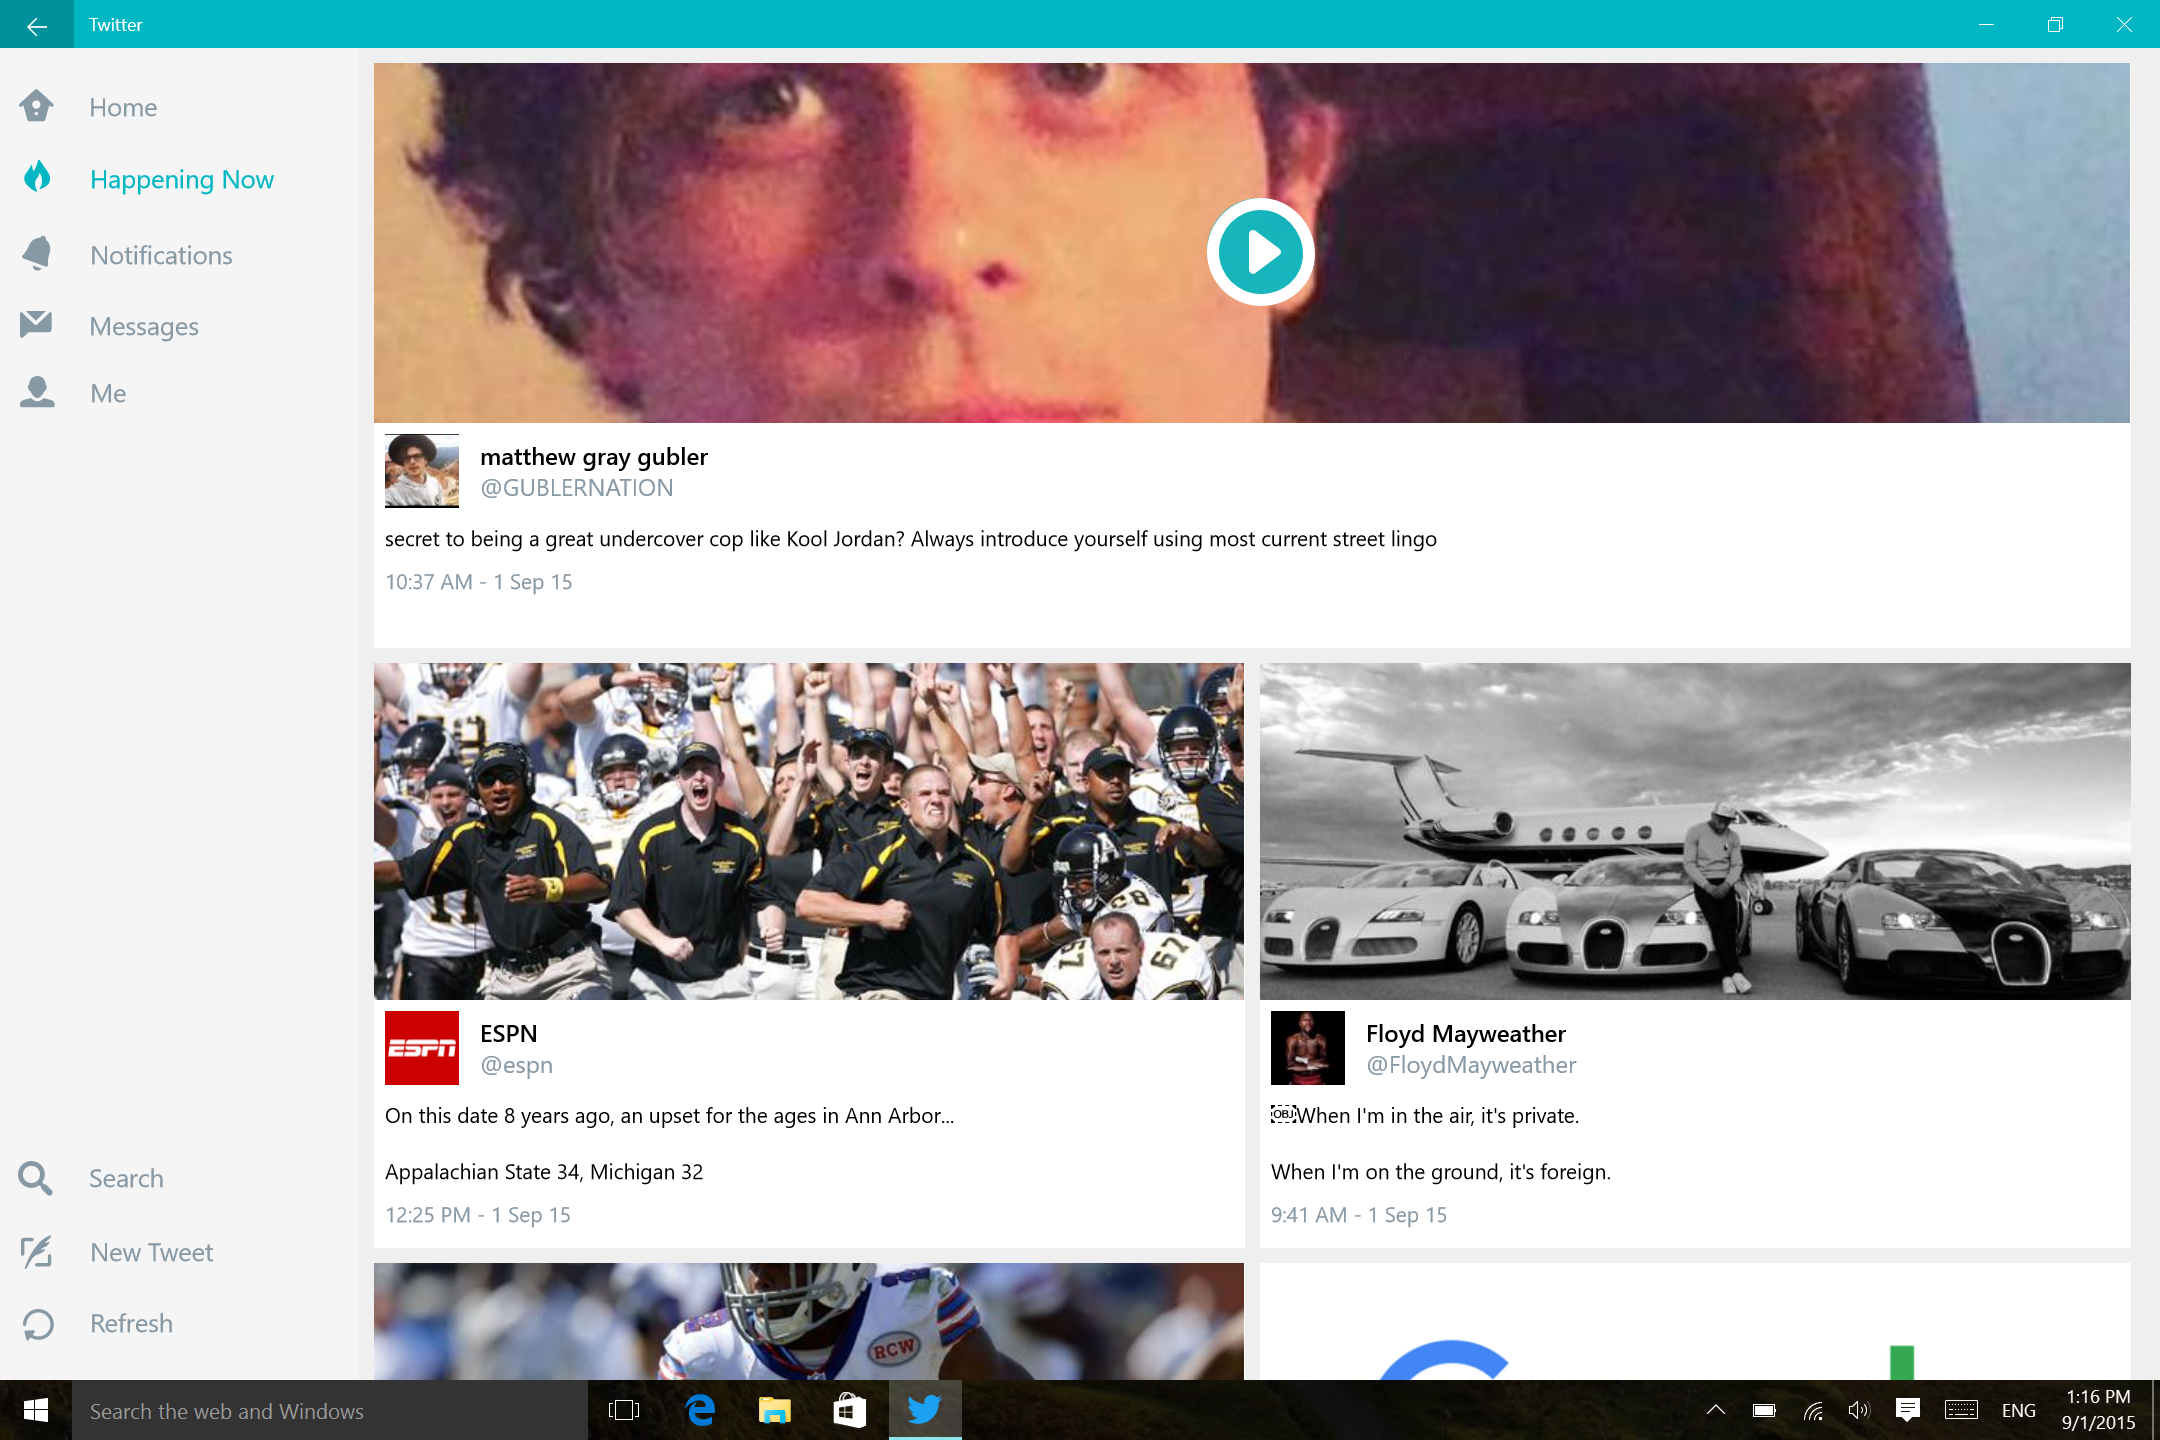Screen dimensions: 2160x1440
Task: Open ESPN football crowd photo
Action: coord(809,831)
